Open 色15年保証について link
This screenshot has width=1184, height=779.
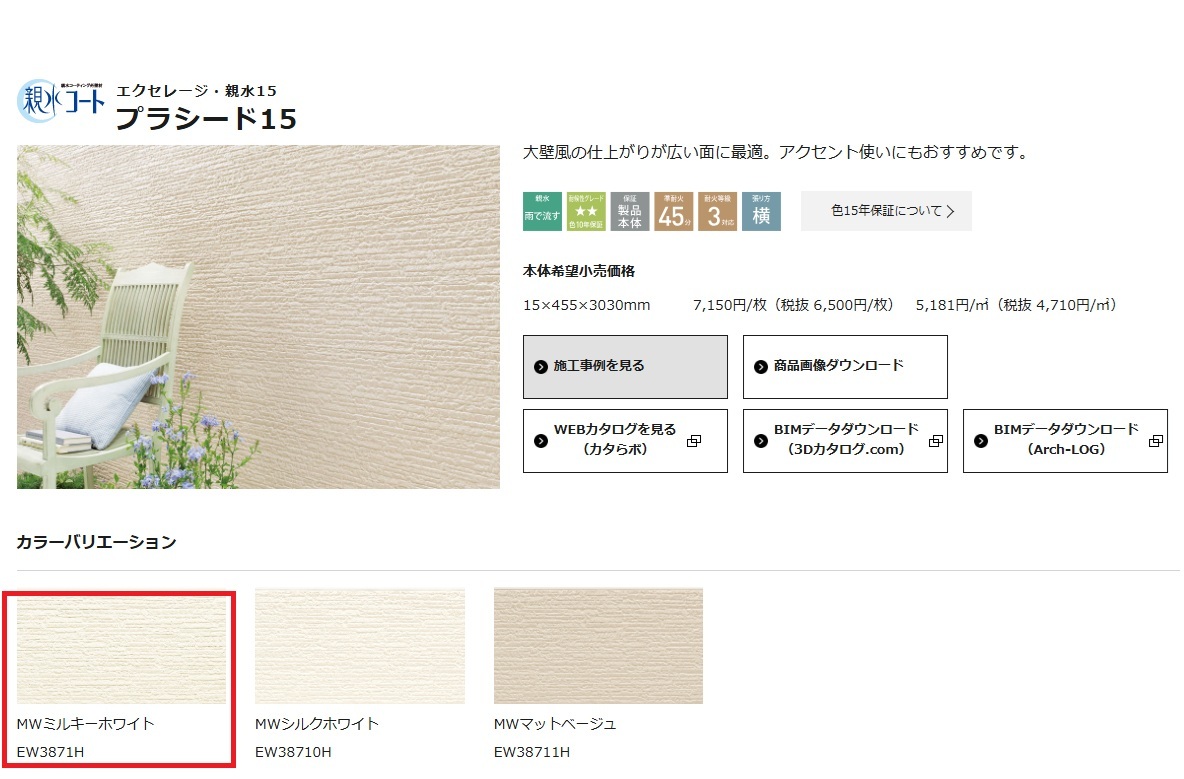coord(886,211)
